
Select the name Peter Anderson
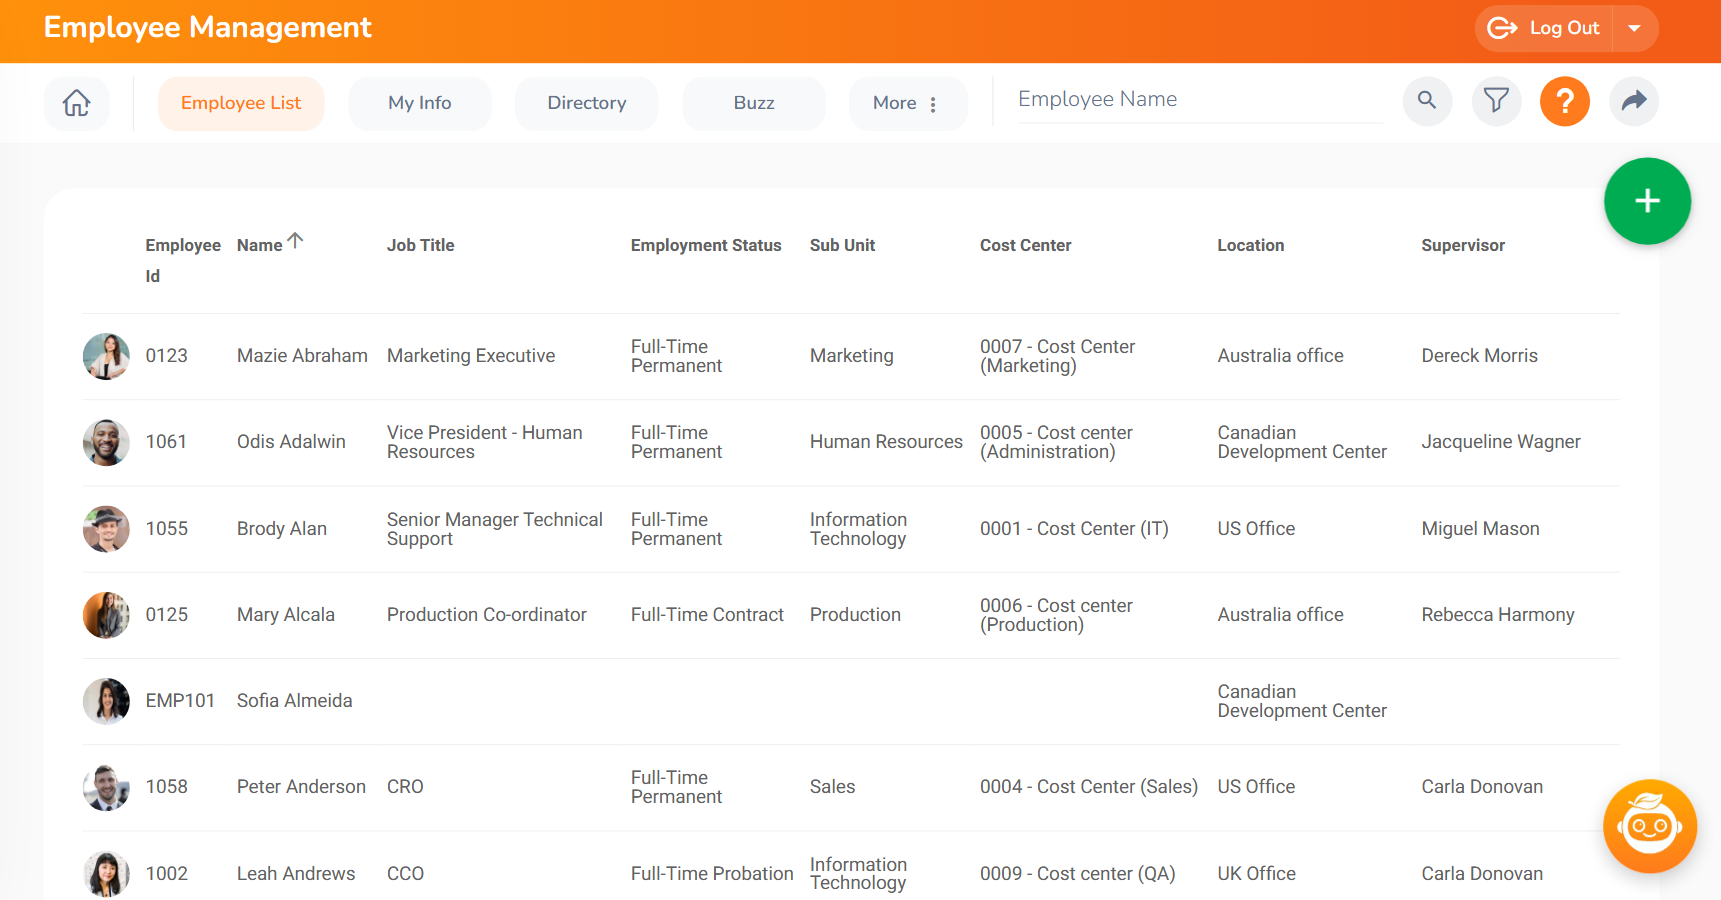[301, 787]
